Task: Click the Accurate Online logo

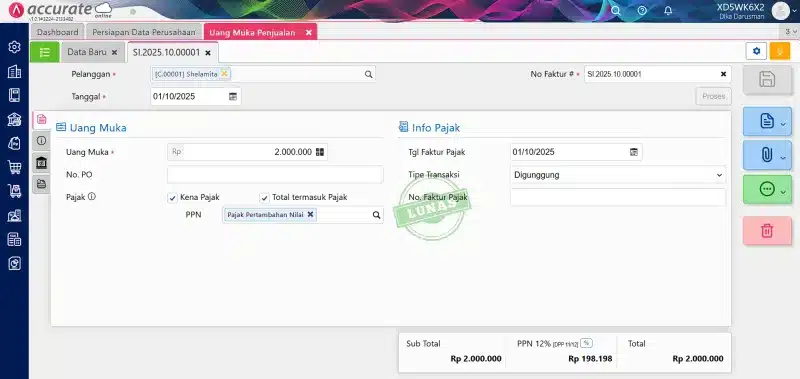Action: [60, 11]
